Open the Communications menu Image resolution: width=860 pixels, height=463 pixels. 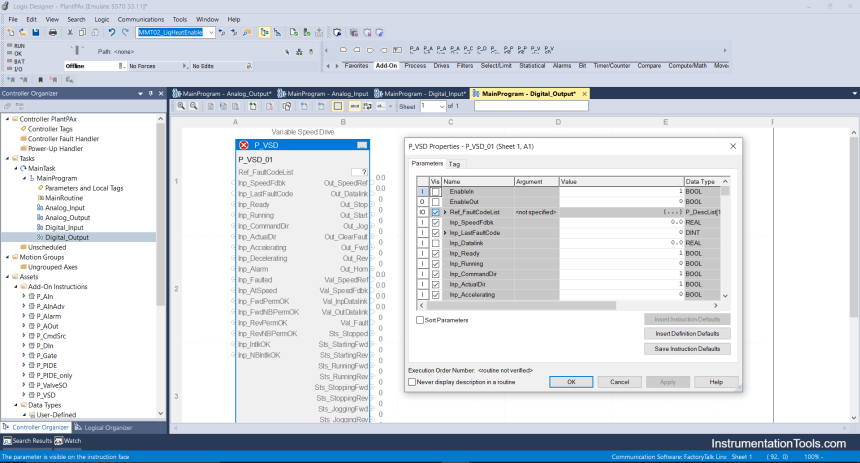tap(140, 19)
